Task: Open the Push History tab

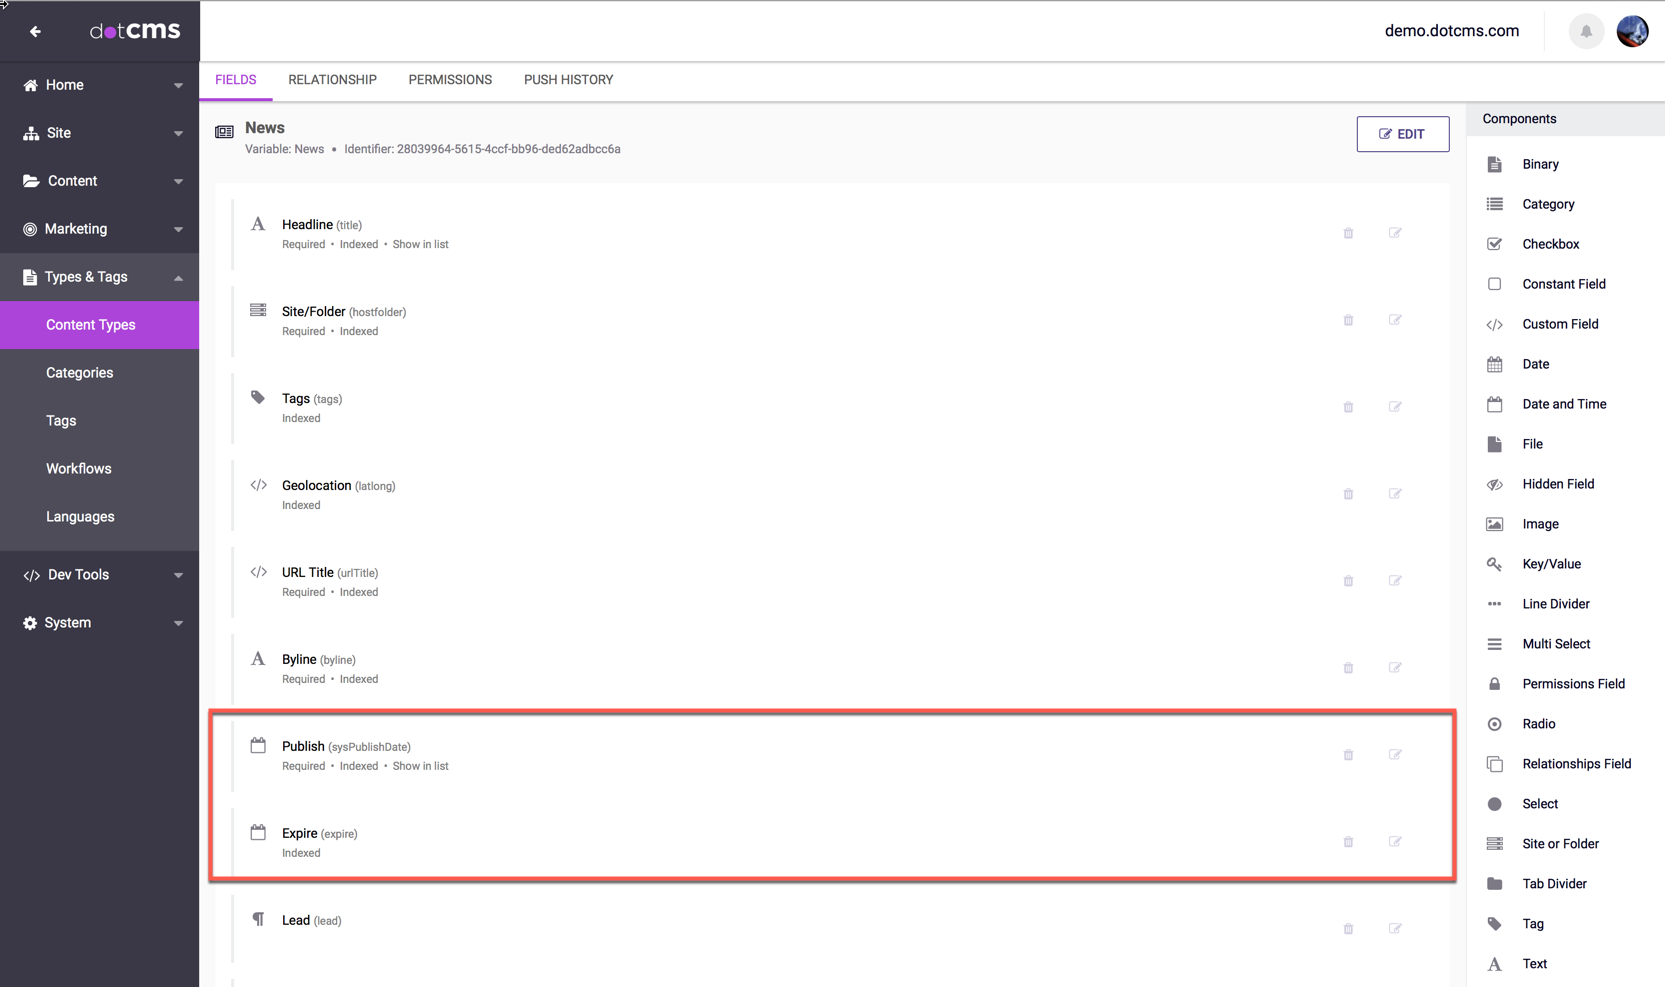Action: [x=568, y=80]
